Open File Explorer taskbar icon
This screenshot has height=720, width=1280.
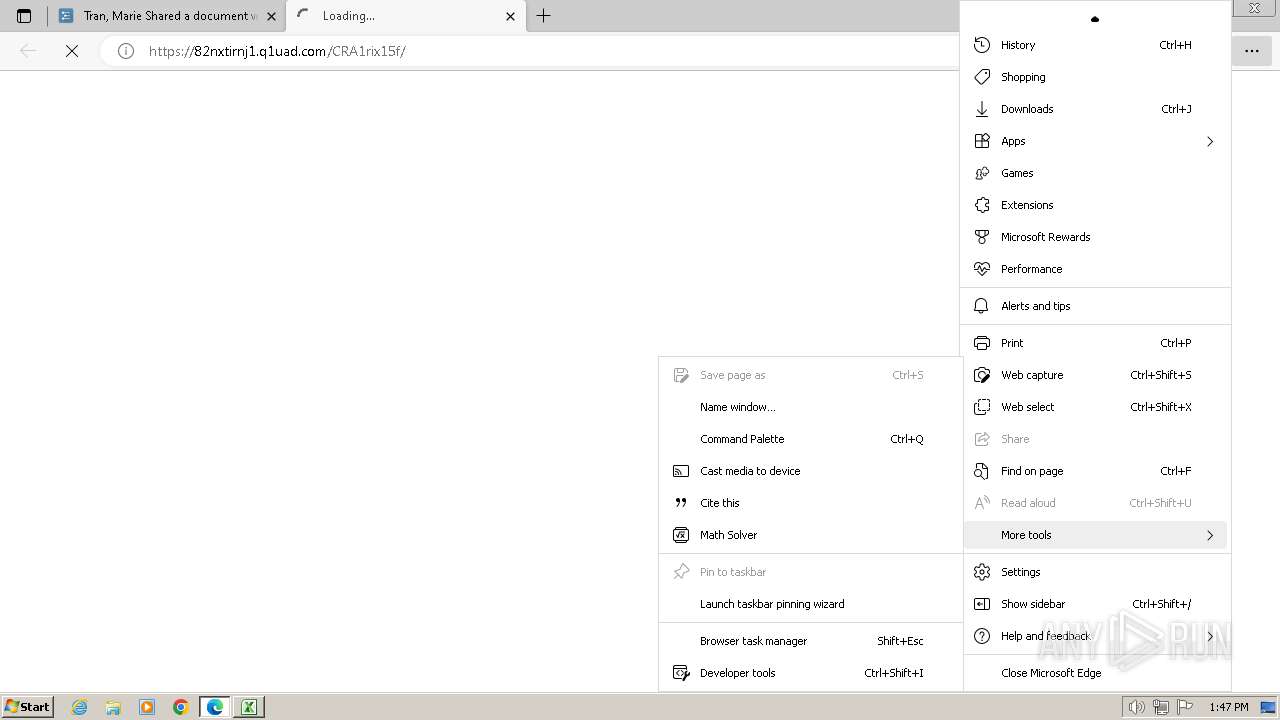coord(113,707)
